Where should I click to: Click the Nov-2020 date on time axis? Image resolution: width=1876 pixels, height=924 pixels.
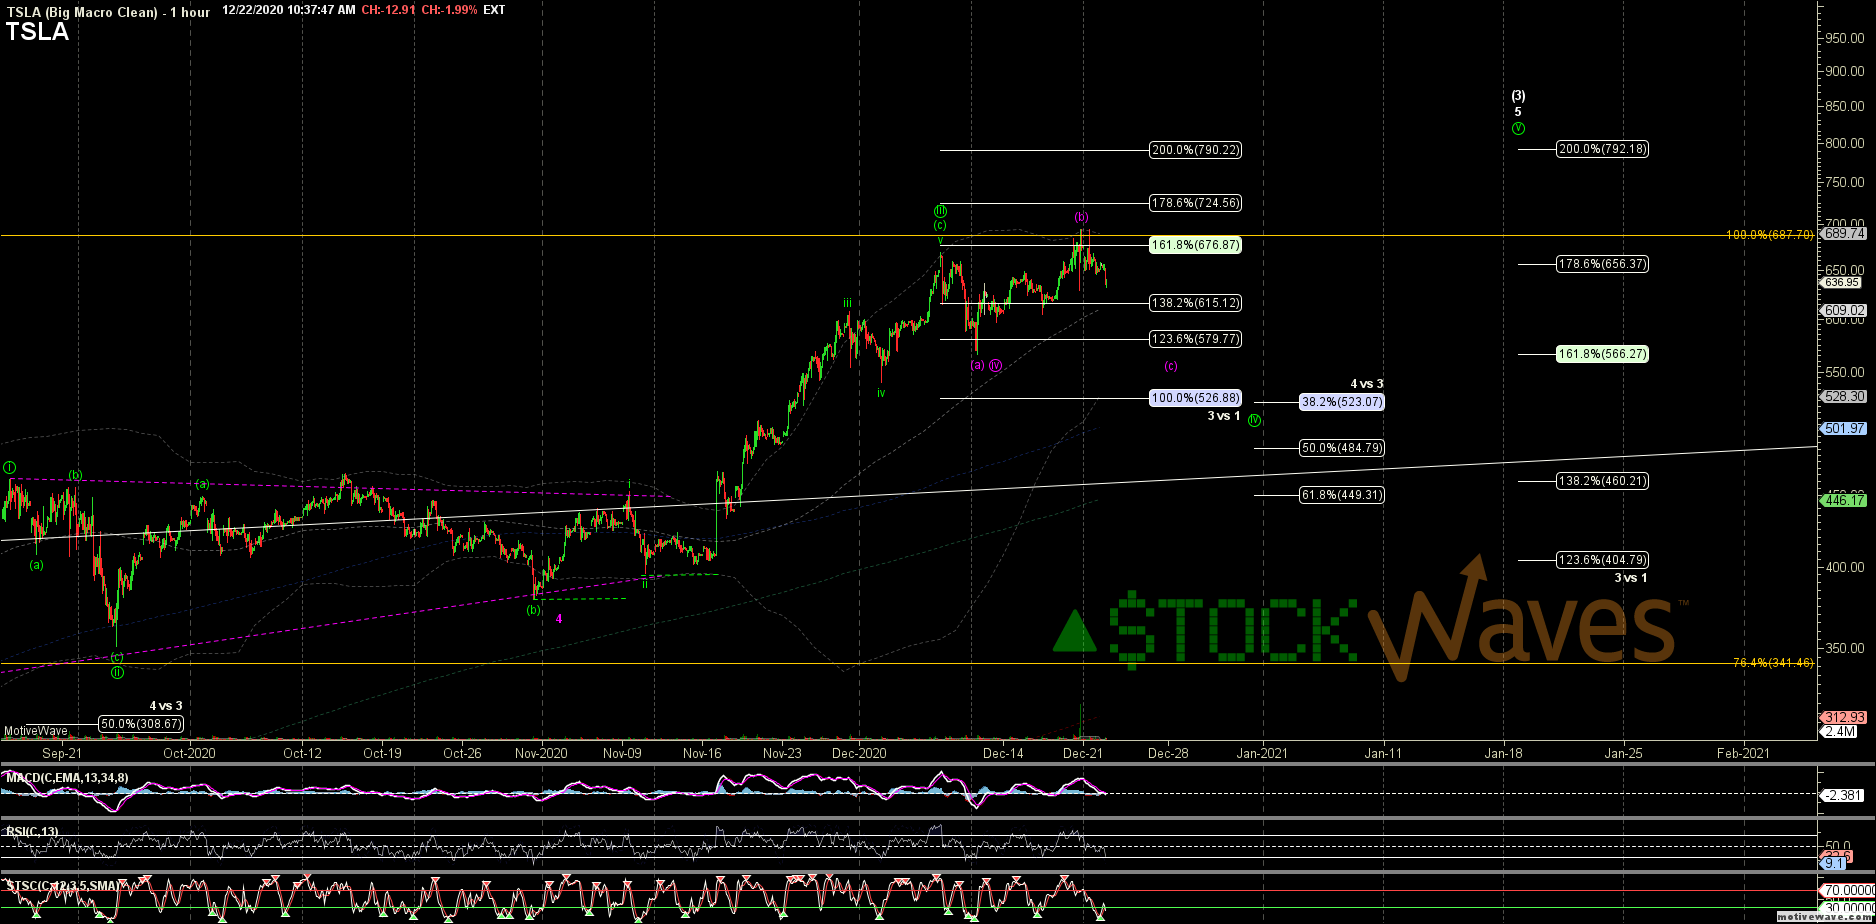[541, 752]
